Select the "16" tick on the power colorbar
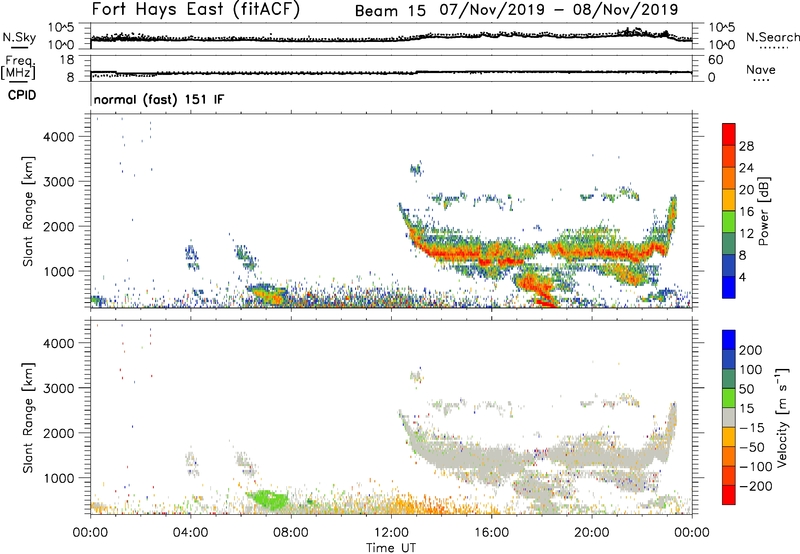 tap(746, 212)
